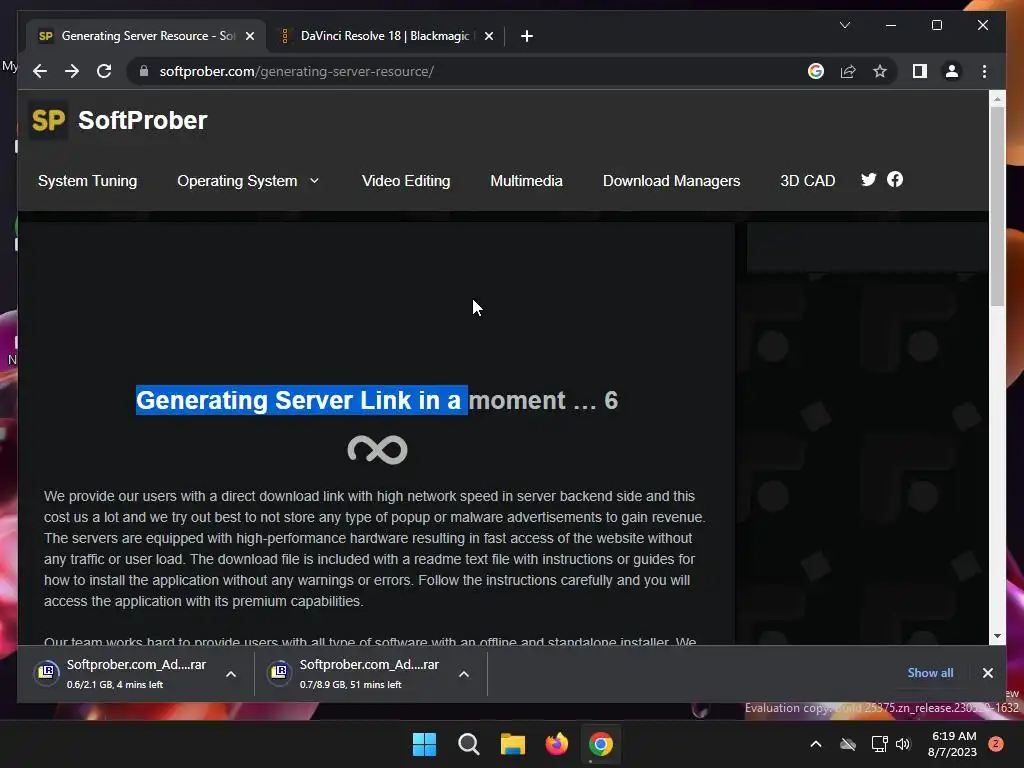1024x768 pixels.
Task: Close the DaVinci Resolve 18 tab
Action: pos(488,36)
